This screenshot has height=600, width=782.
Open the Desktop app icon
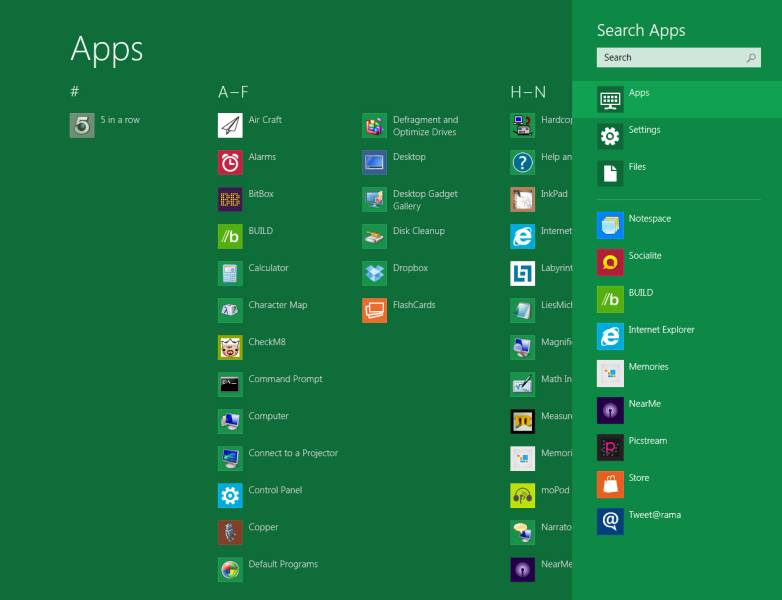[x=374, y=162]
